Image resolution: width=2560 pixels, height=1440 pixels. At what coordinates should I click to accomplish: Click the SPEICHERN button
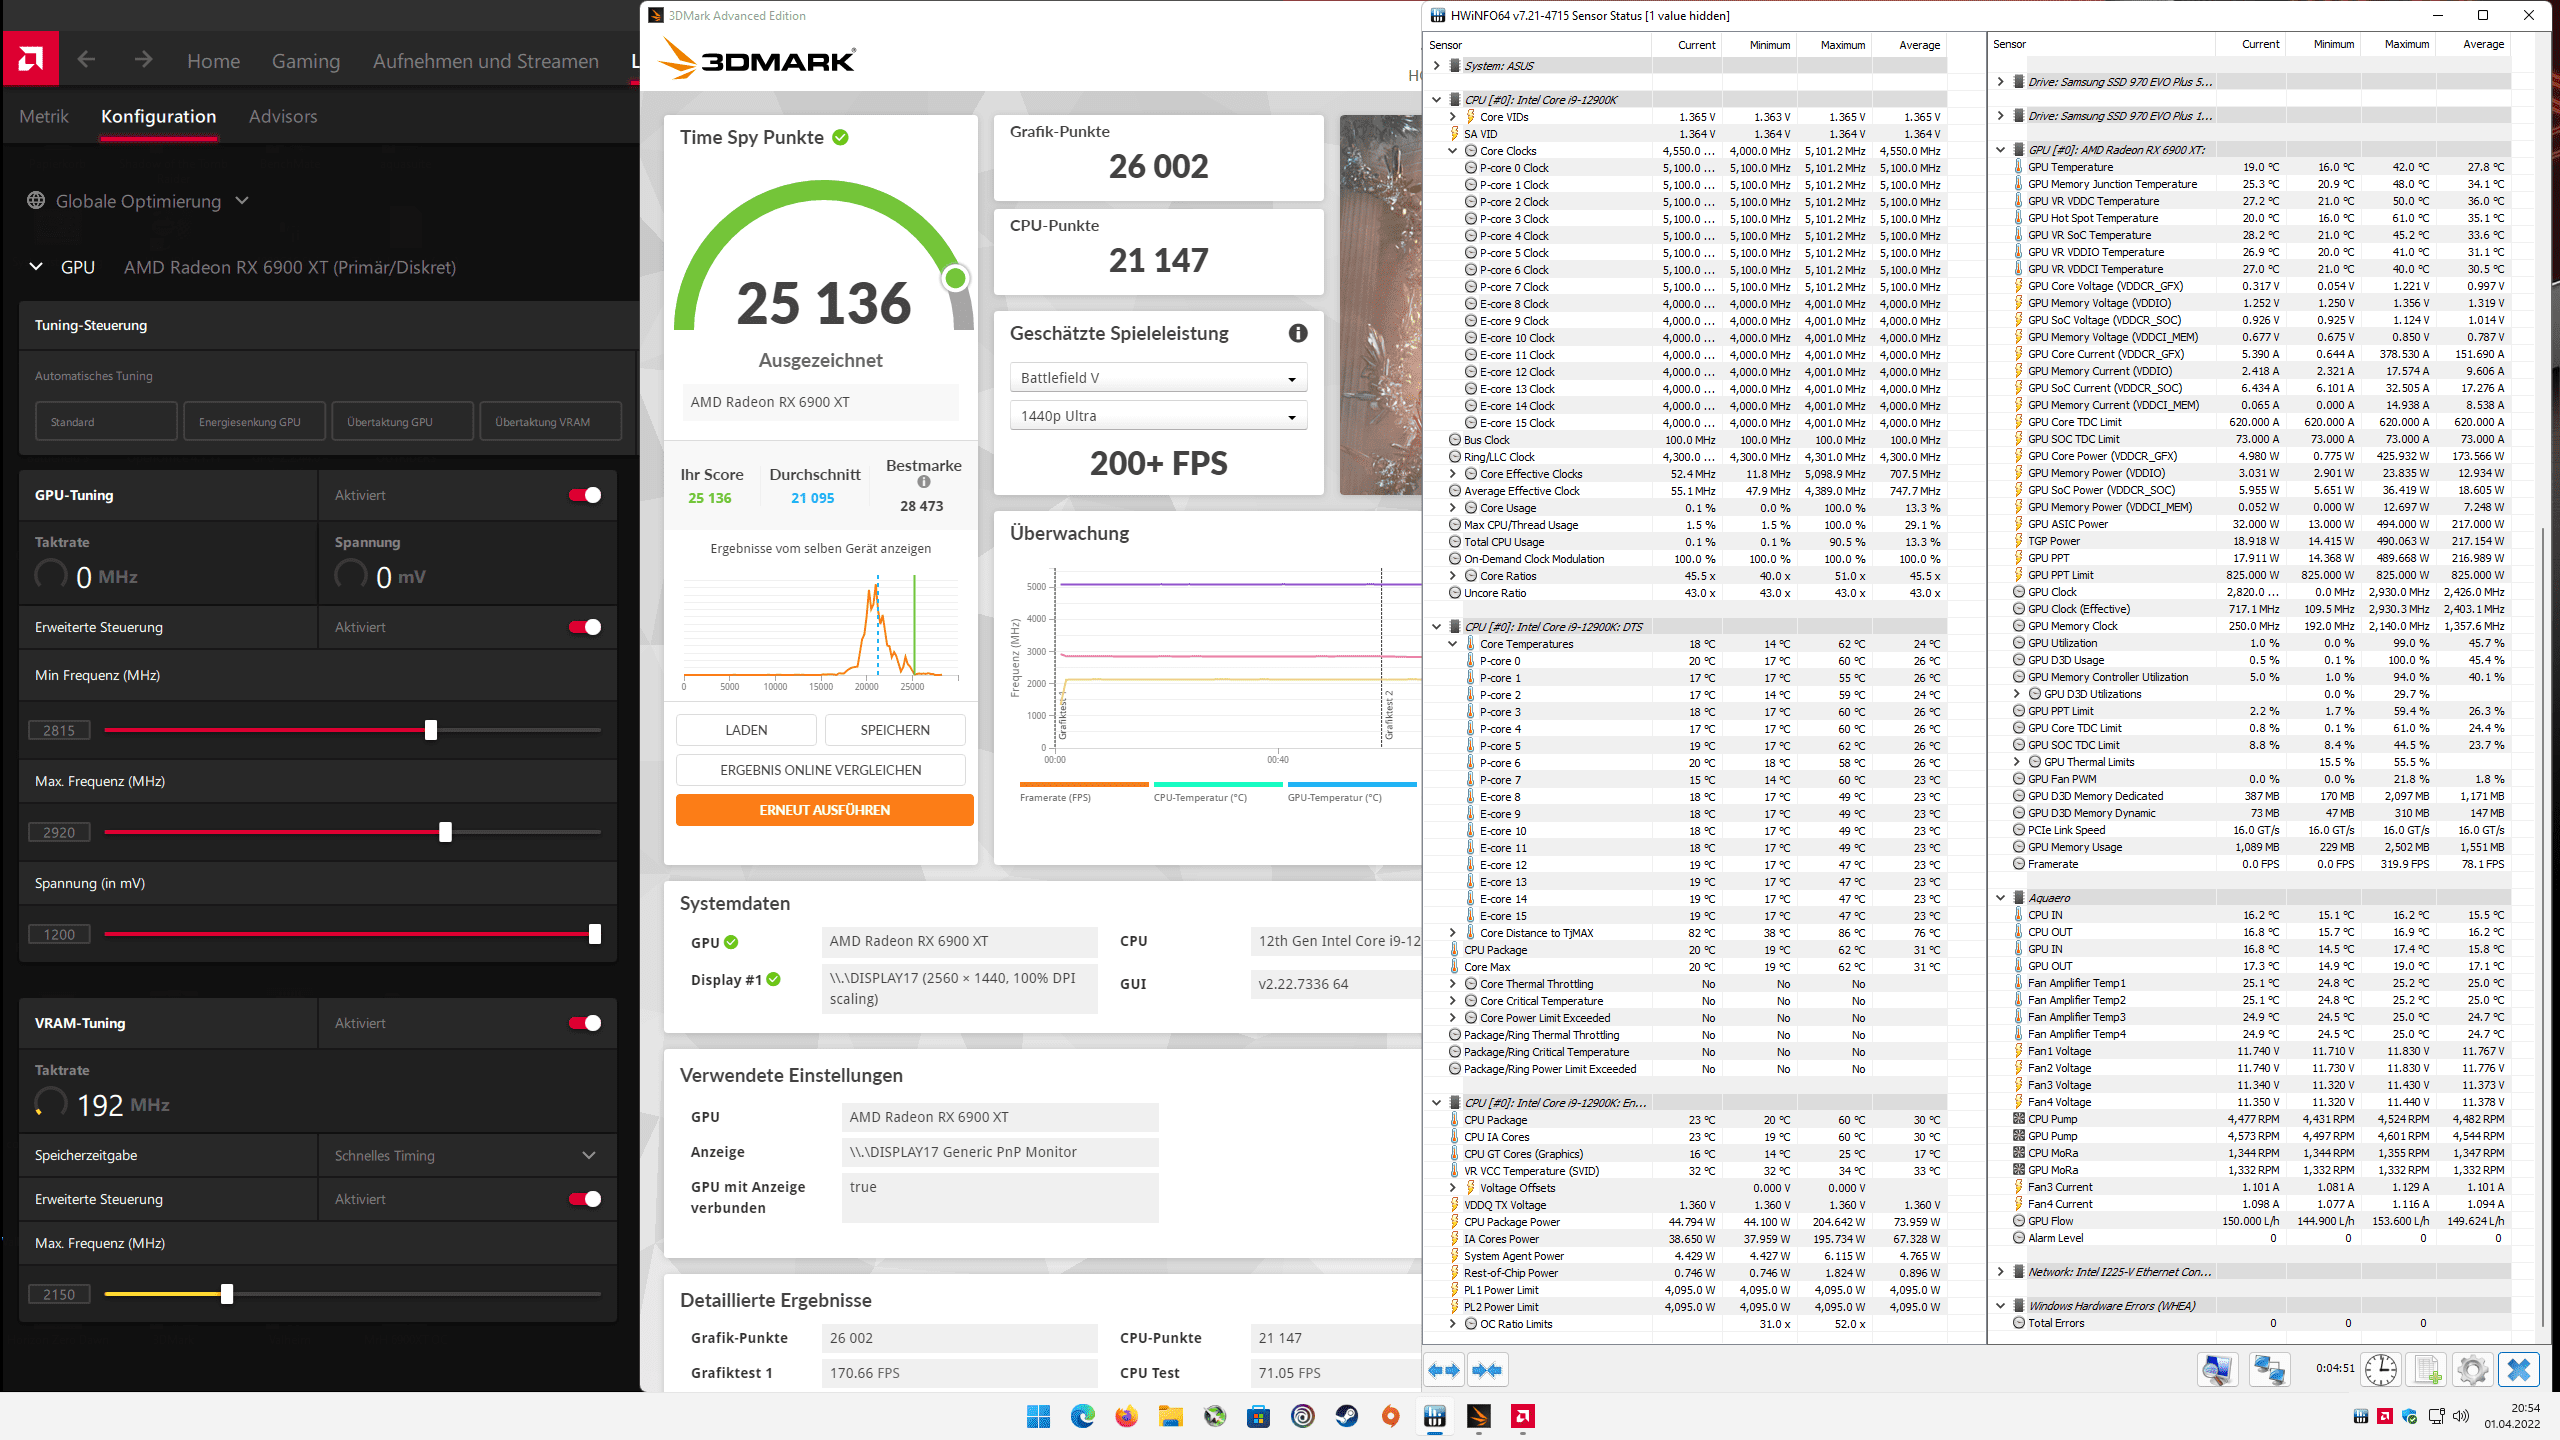pos(895,730)
